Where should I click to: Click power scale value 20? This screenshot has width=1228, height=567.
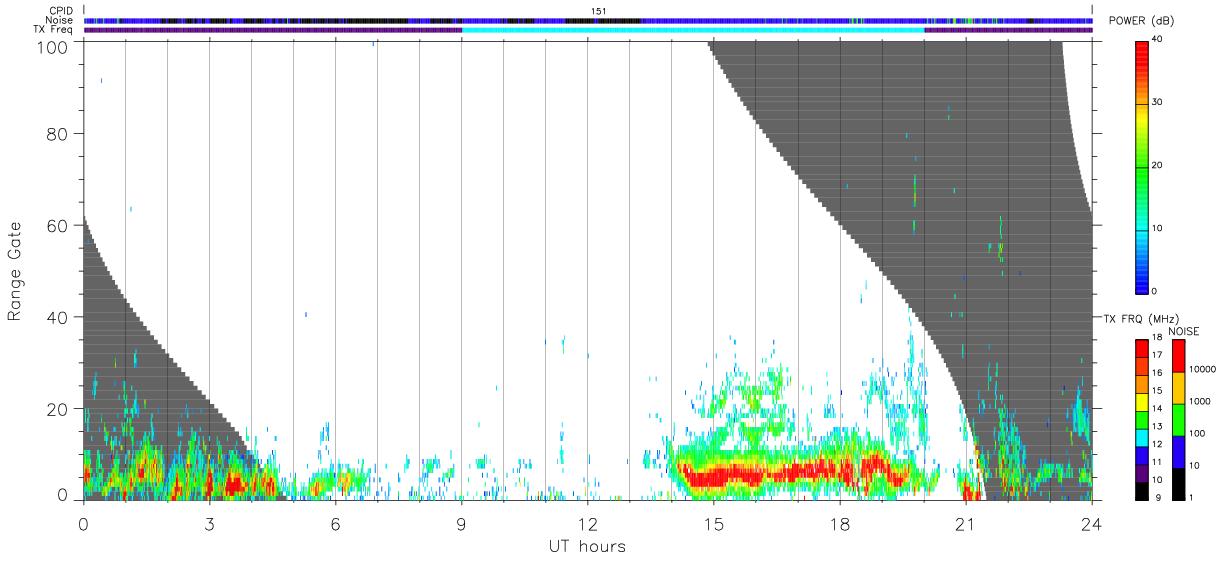pyautogui.click(x=1158, y=166)
